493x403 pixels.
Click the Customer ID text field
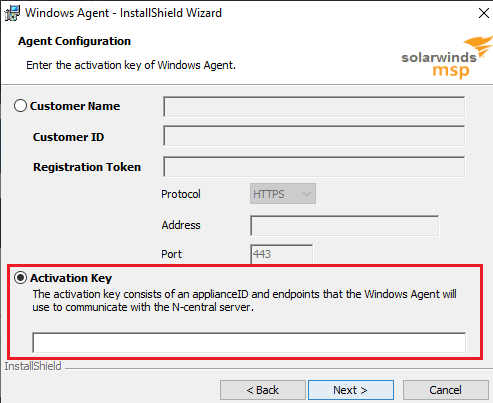tap(314, 136)
